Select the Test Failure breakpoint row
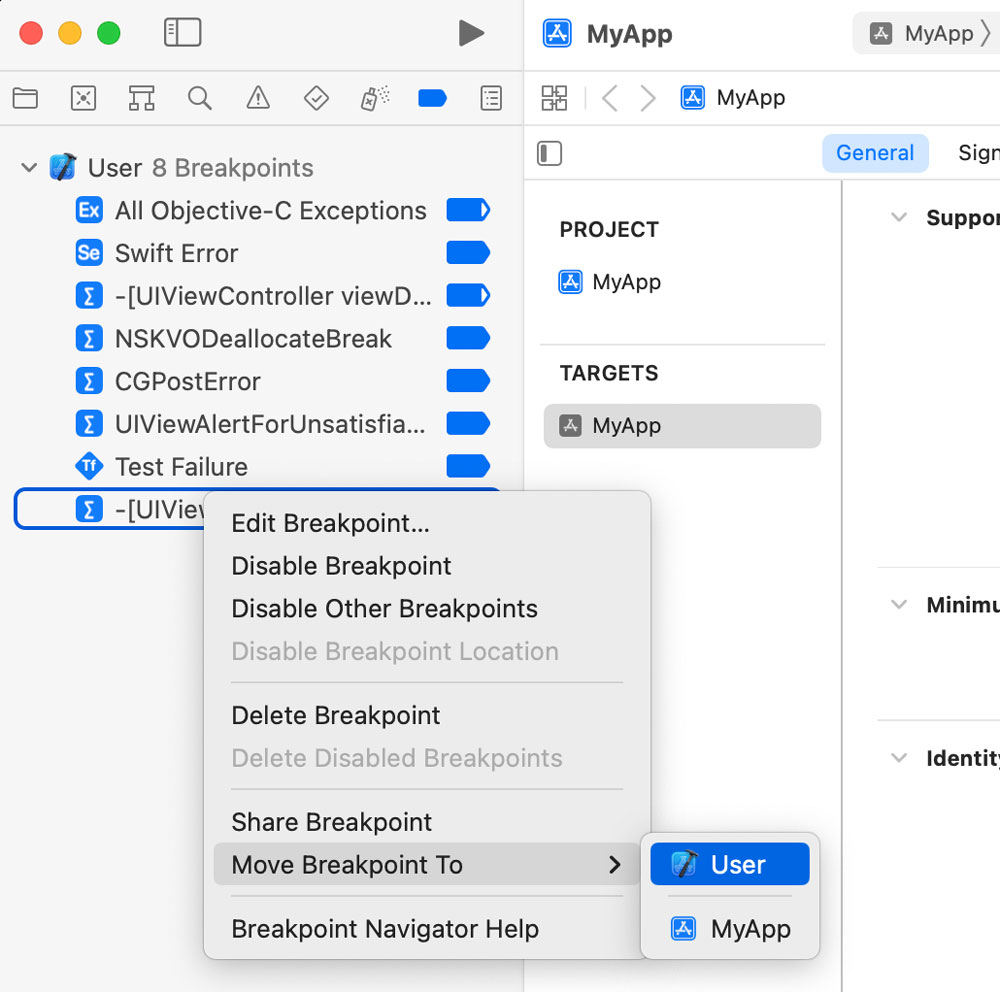Viewport: 1000px width, 992px height. [256, 467]
